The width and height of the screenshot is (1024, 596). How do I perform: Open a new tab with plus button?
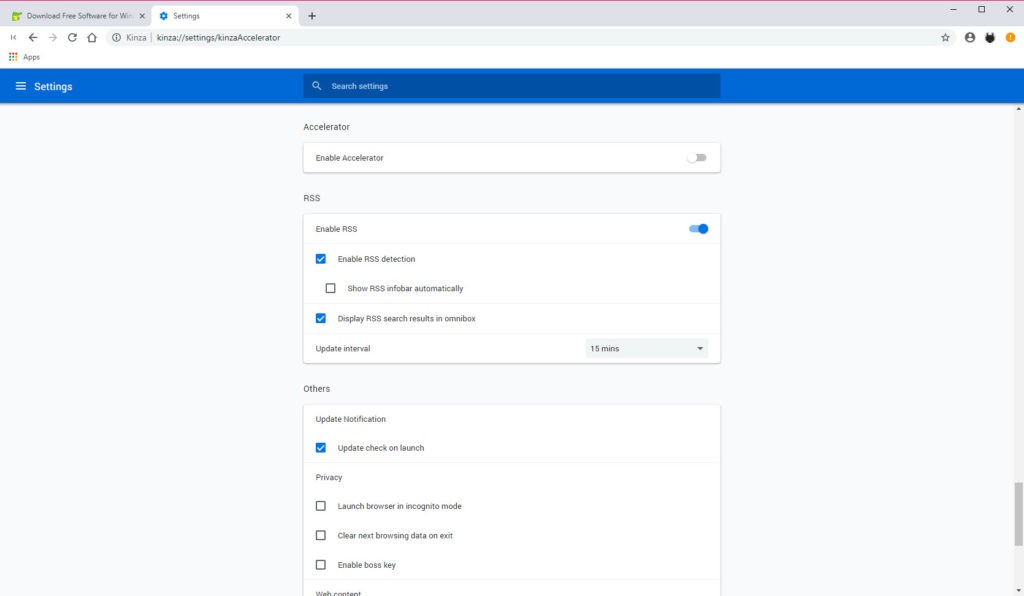(x=312, y=16)
